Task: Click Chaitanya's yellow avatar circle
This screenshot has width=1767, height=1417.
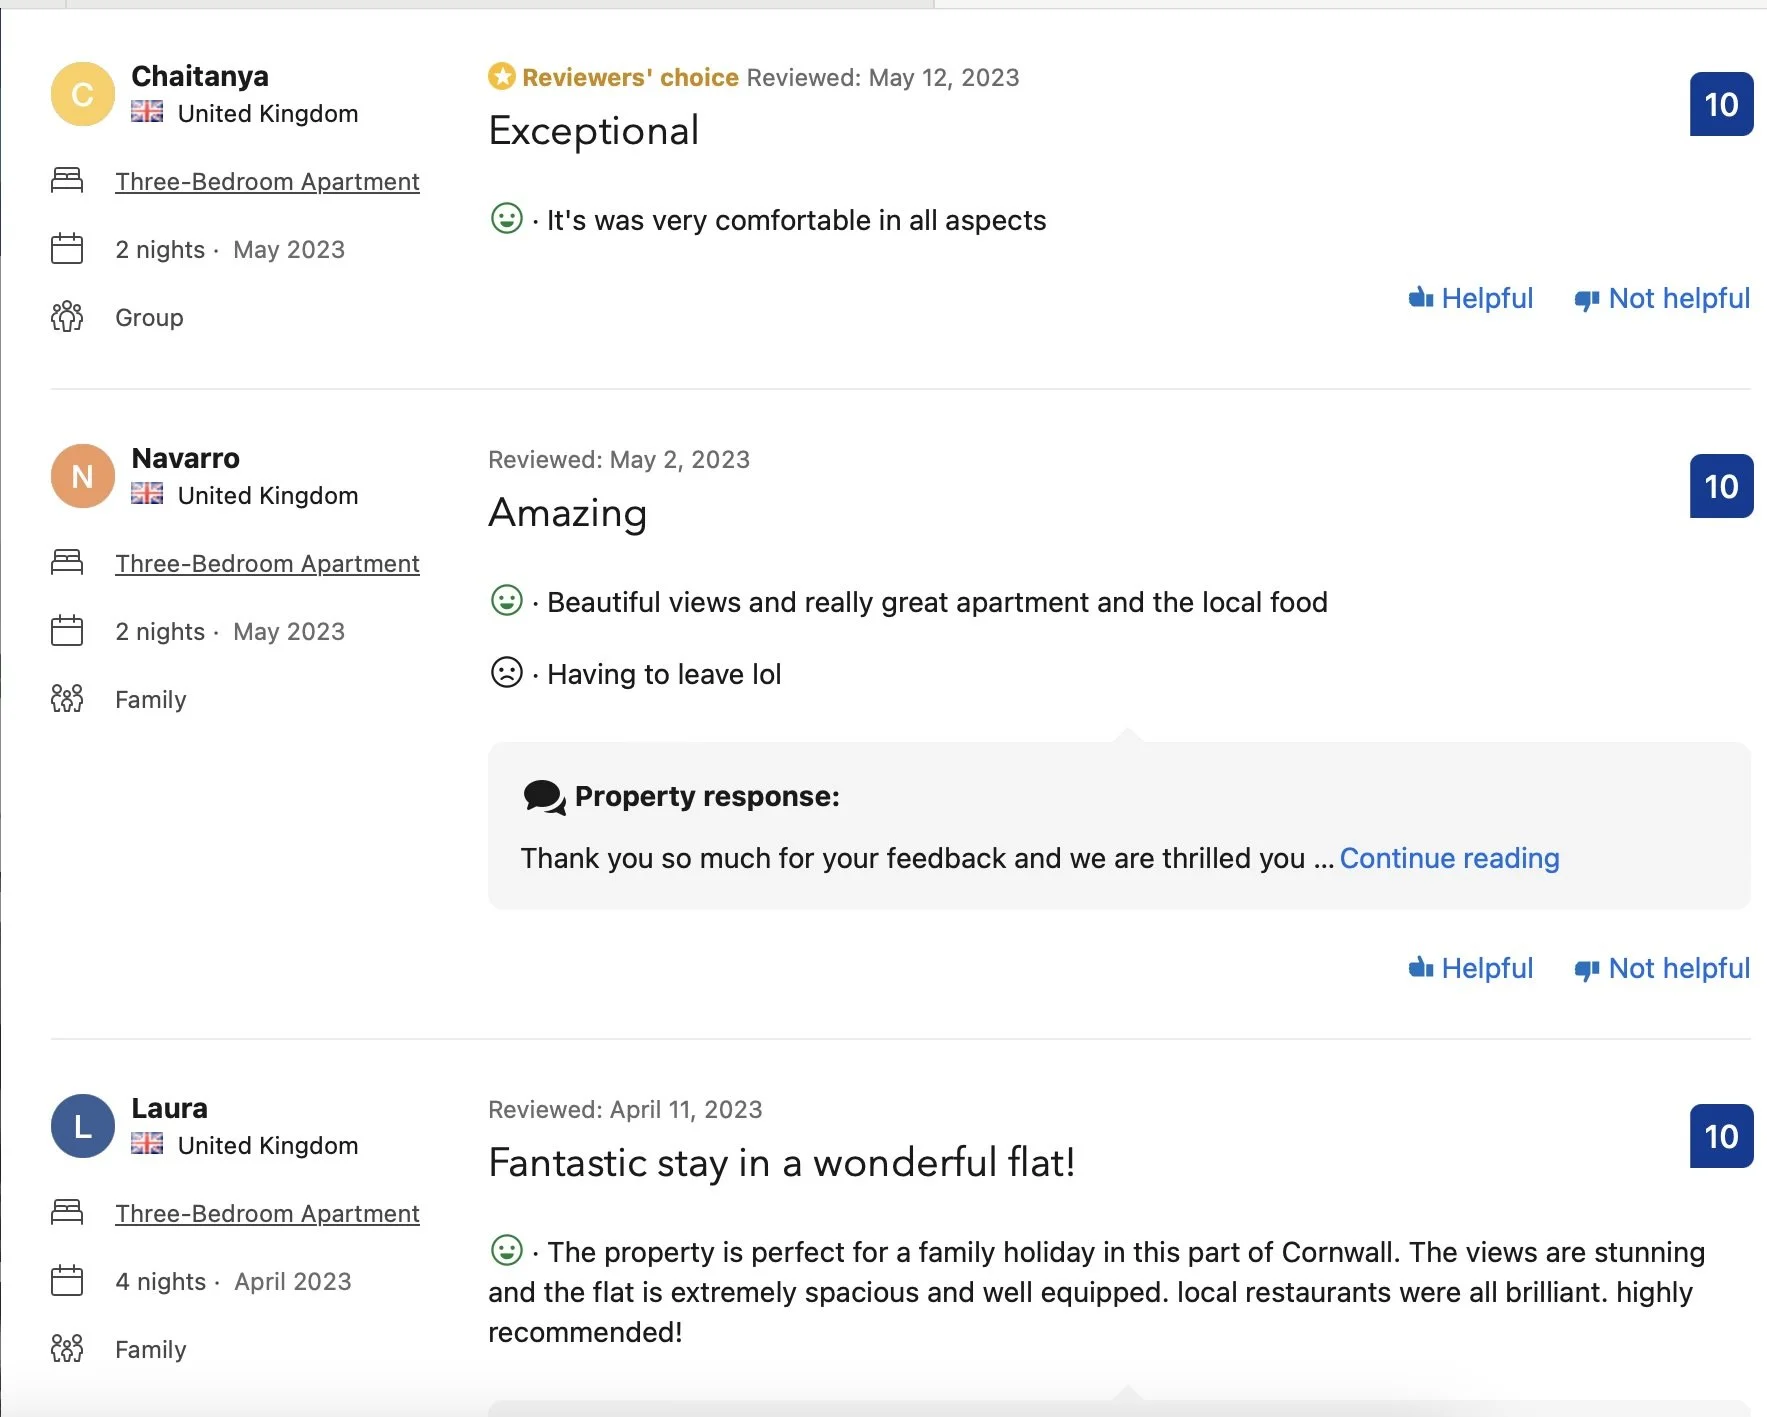Action: [82, 94]
